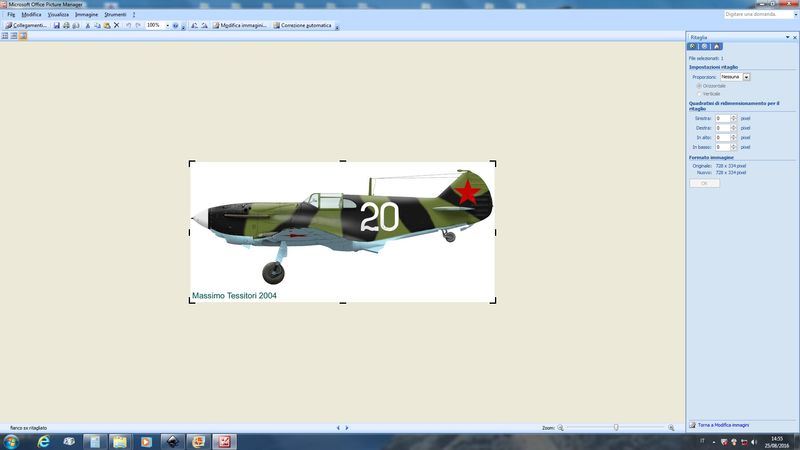800x450 pixels.
Task: Open Windows Media Player from taskbar
Action: (x=146, y=441)
